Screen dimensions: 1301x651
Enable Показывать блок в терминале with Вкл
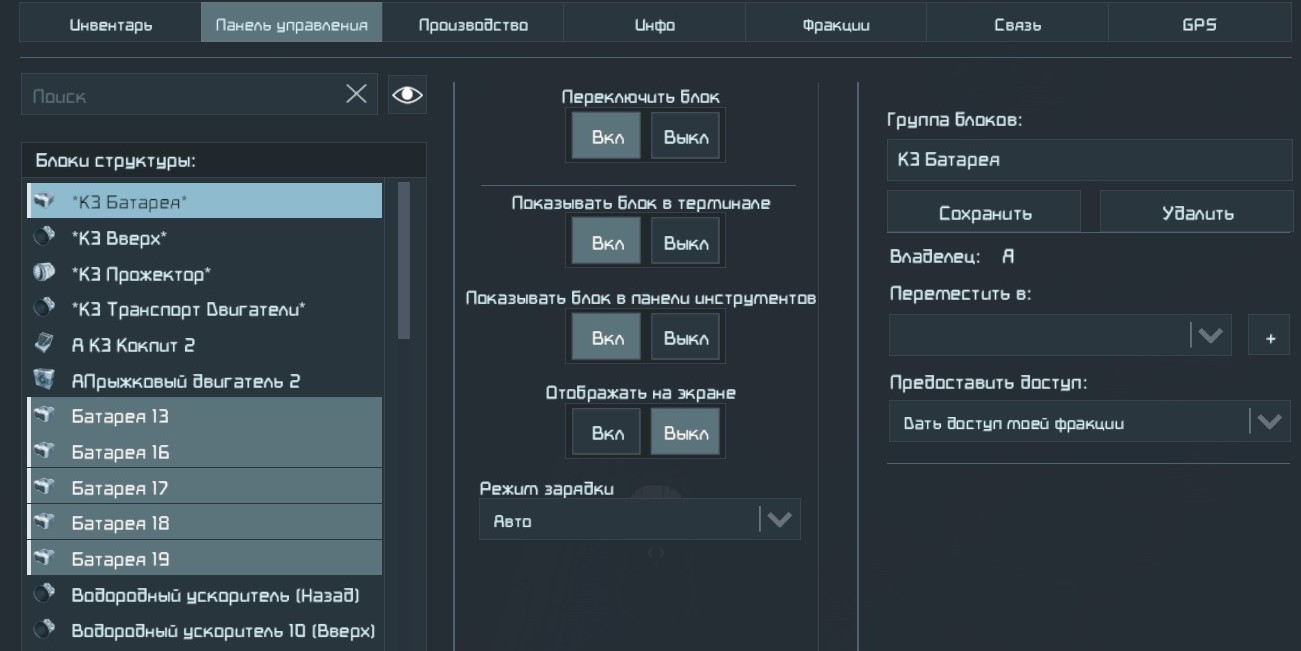coord(608,240)
